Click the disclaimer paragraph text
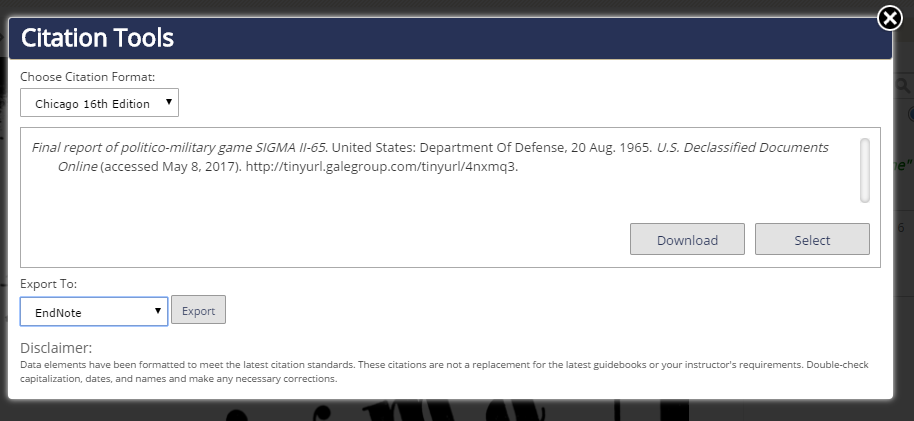This screenshot has width=914, height=421. tap(440, 365)
